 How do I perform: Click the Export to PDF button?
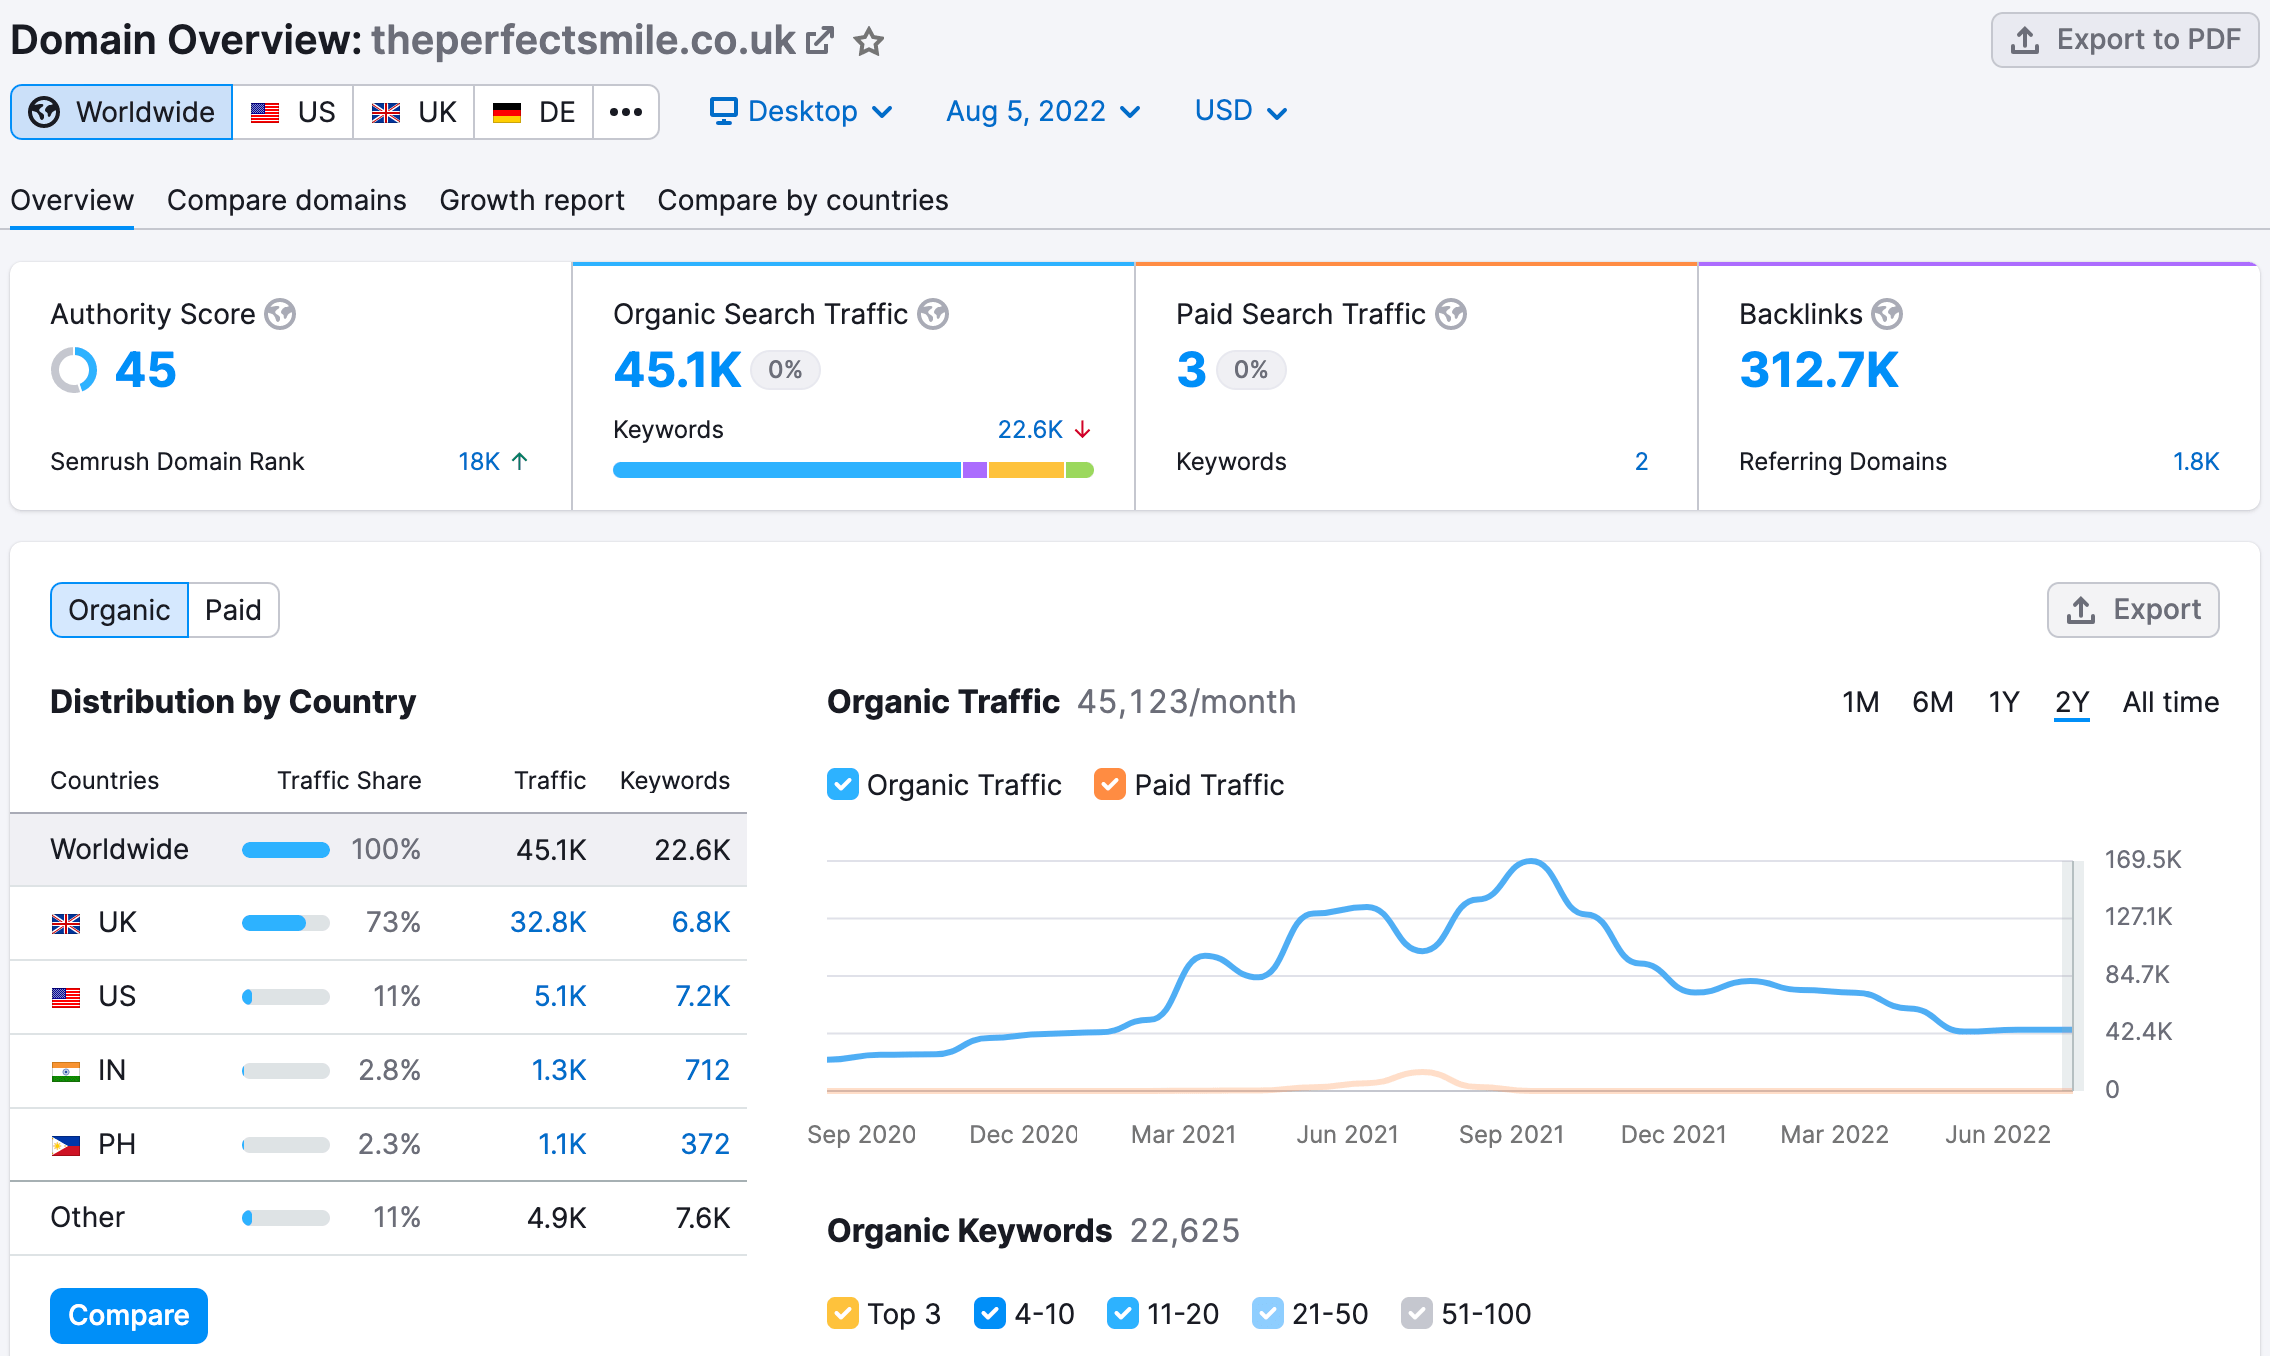pyautogui.click(x=2125, y=40)
